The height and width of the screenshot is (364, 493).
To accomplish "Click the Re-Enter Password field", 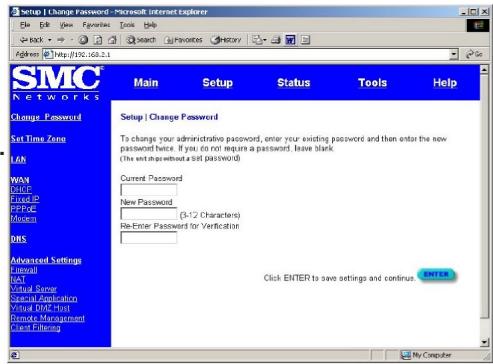I will tap(149, 238).
